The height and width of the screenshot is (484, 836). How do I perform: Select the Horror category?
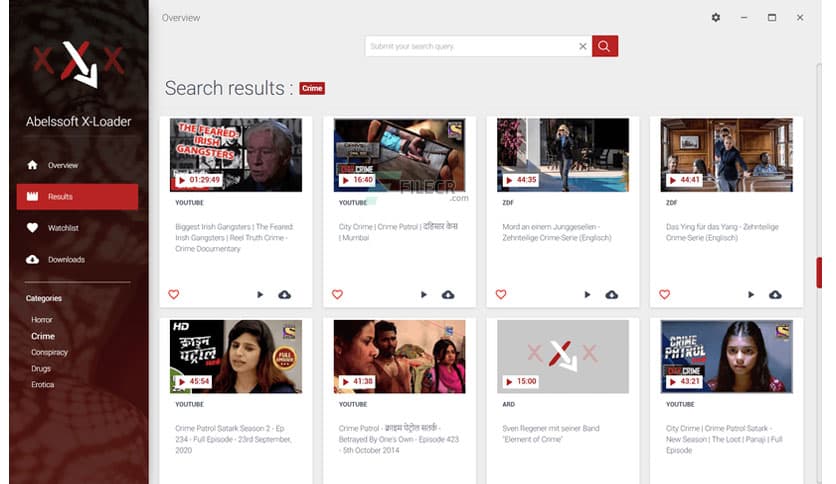pyautogui.click(x=42, y=320)
